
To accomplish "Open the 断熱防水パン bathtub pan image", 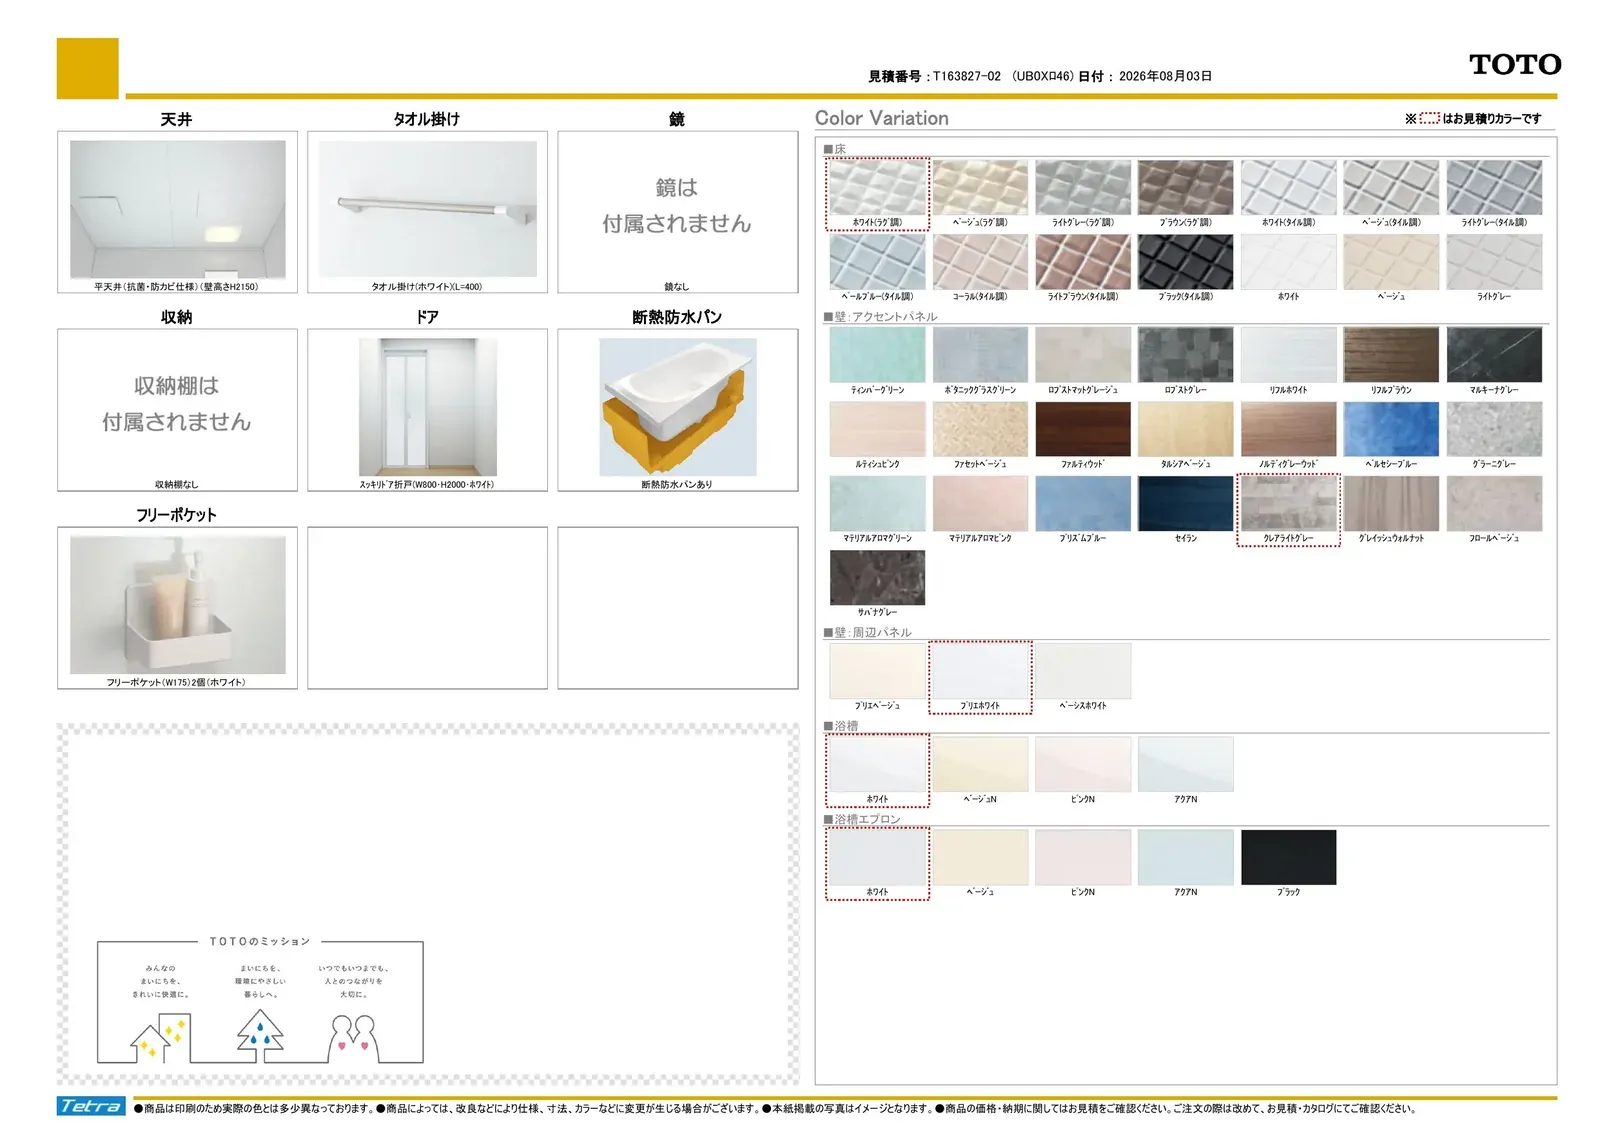I will (x=678, y=407).
